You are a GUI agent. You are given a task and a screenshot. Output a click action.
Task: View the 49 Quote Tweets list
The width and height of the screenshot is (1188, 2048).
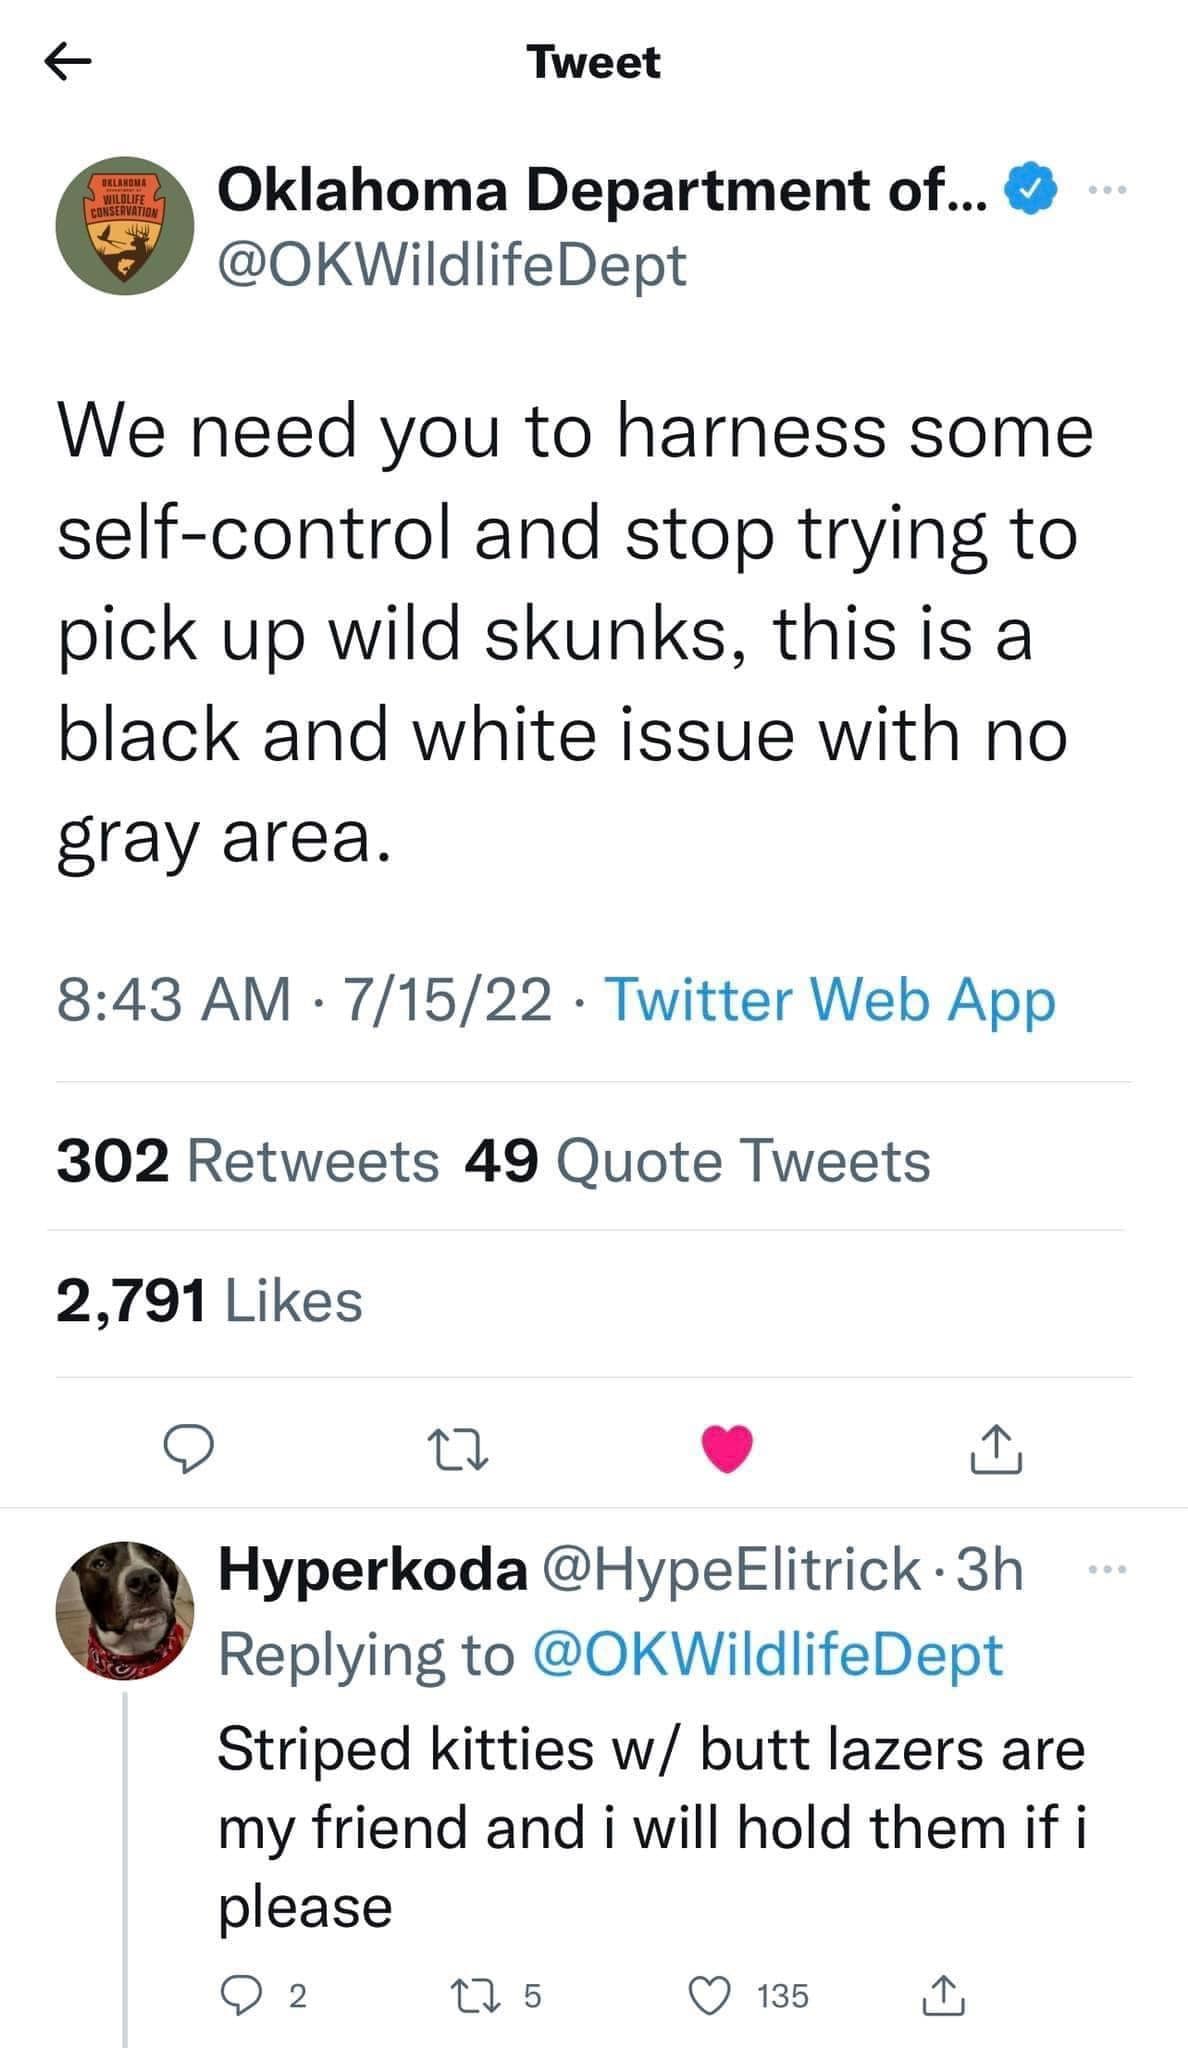pyautogui.click(x=697, y=1161)
